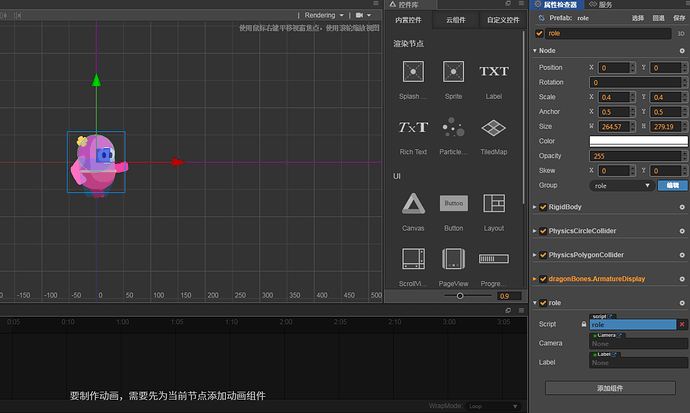Click Prefab 保存 button
The width and height of the screenshot is (690, 413).
coord(679,18)
